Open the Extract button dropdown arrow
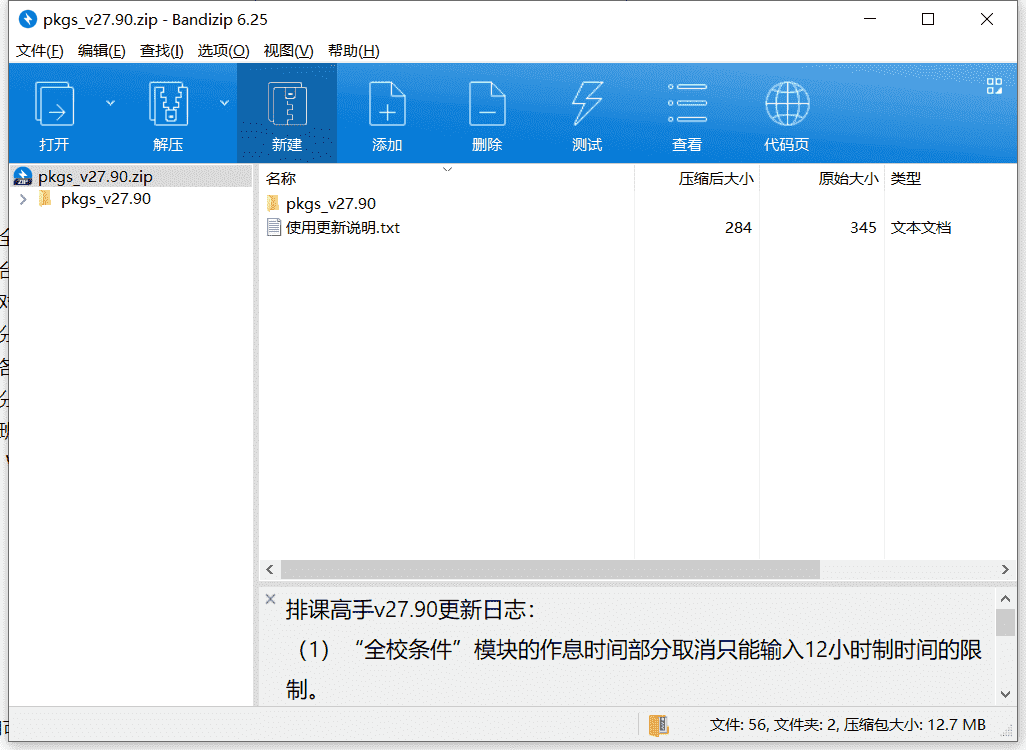Screen dimensions: 1026x750 (x=224, y=103)
